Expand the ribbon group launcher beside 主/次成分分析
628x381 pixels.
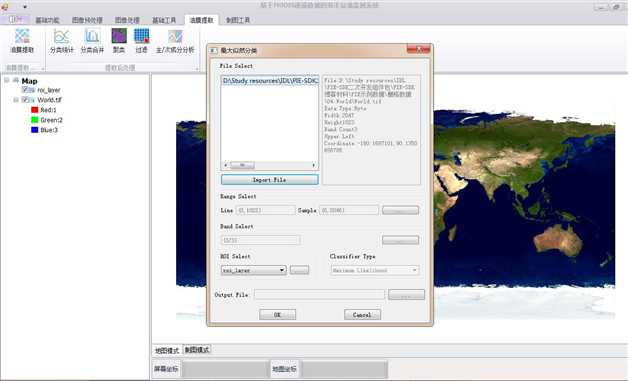(x=197, y=69)
